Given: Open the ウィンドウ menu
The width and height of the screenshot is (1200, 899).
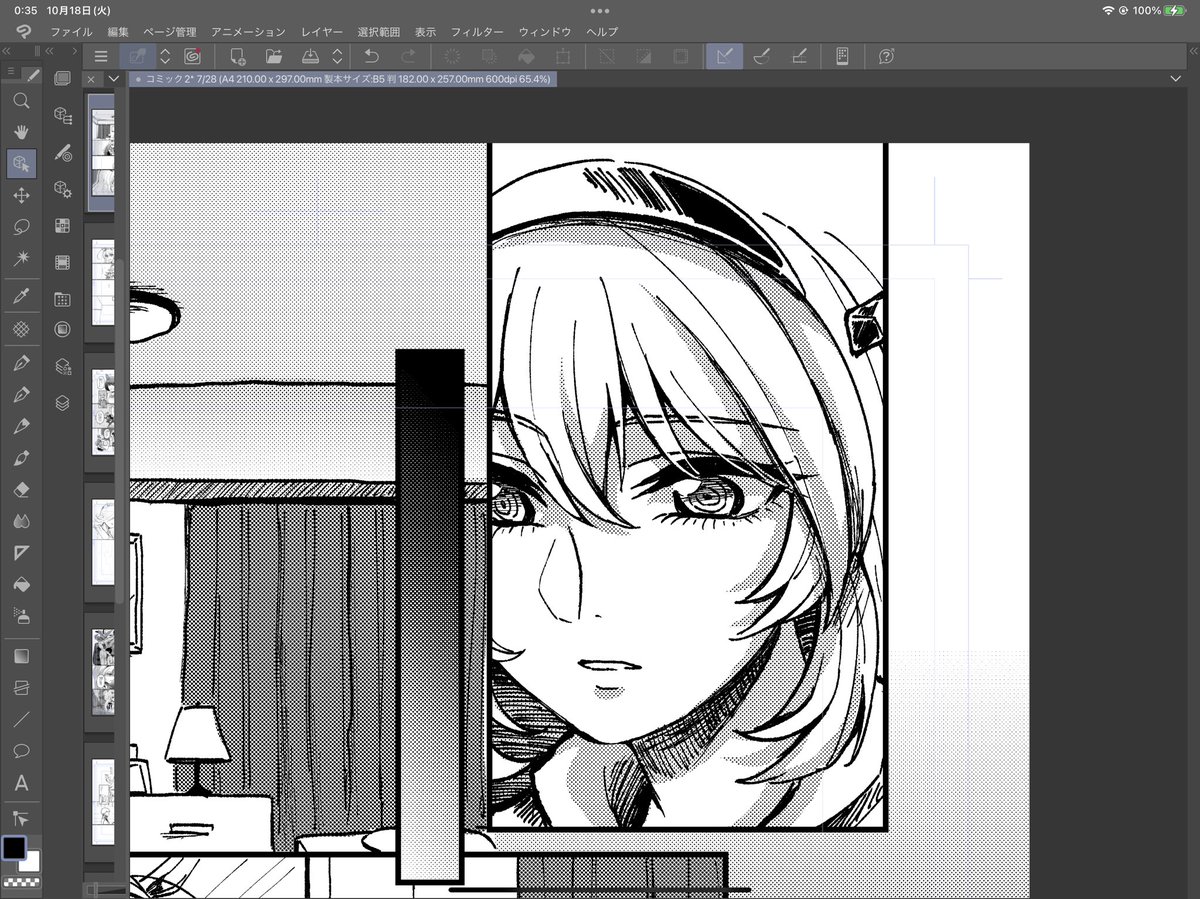Looking at the screenshot, I should tap(544, 32).
